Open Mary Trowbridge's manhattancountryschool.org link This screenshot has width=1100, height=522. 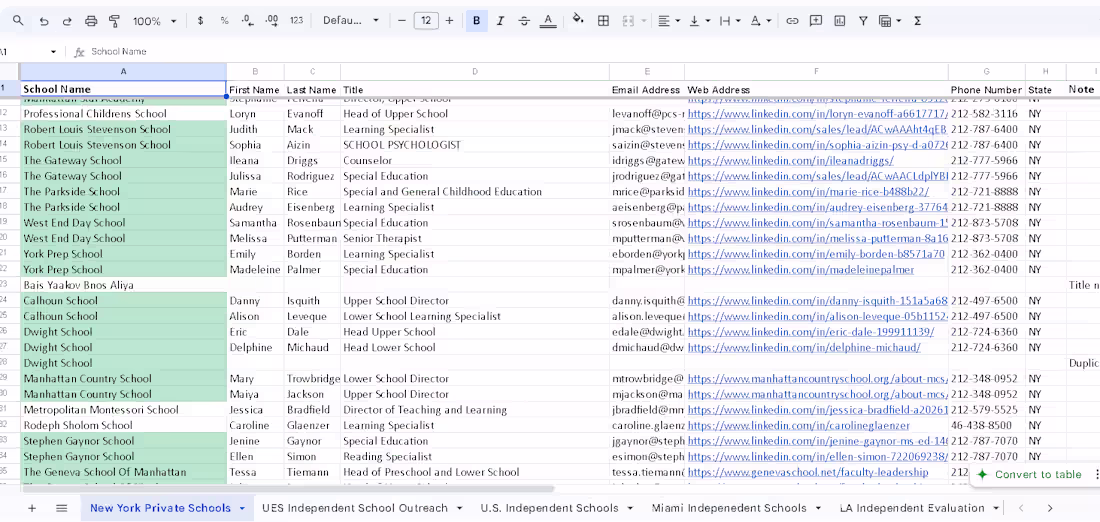coord(817,379)
